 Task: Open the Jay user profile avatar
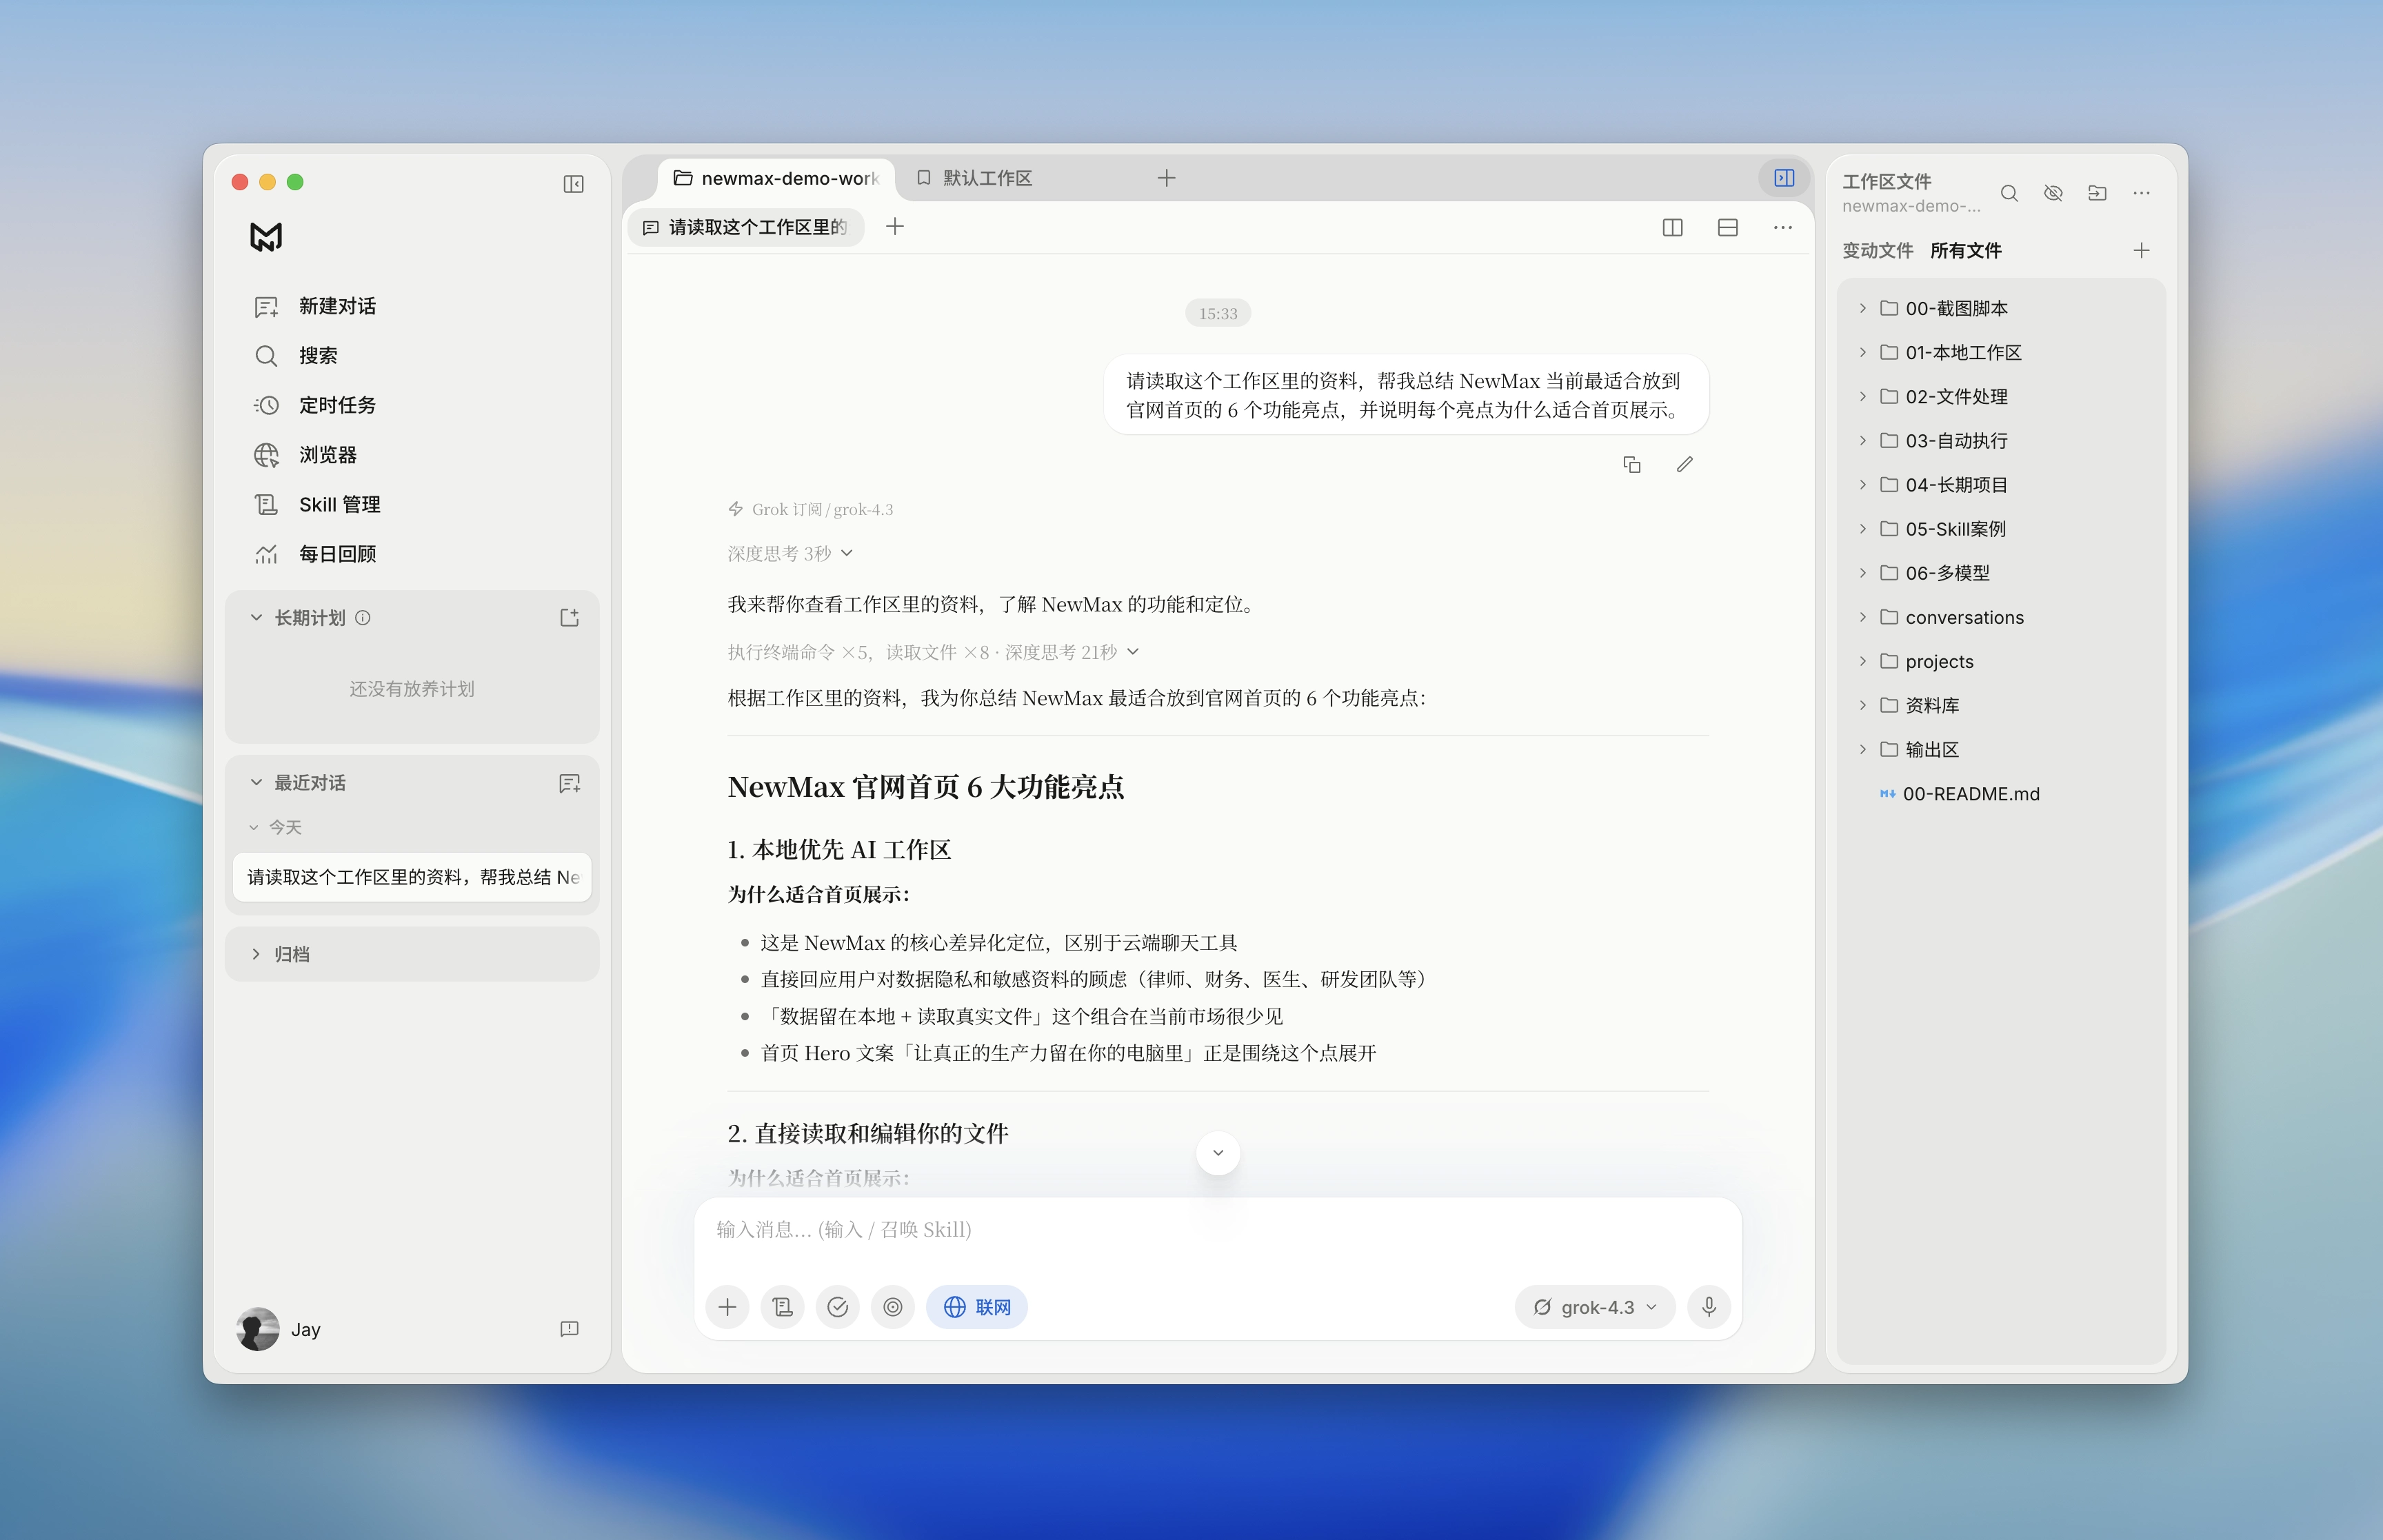(258, 1329)
